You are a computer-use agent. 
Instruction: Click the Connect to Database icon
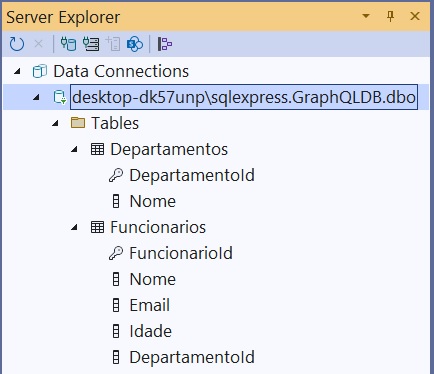point(68,44)
